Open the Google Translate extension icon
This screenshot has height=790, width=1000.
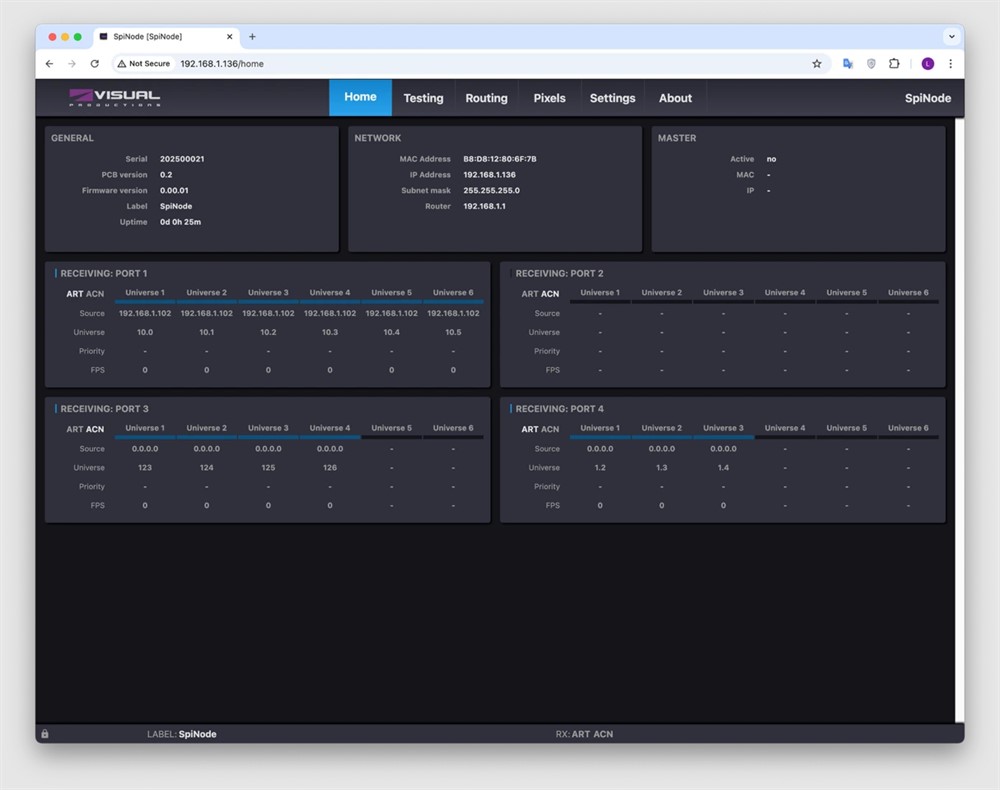[x=848, y=64]
